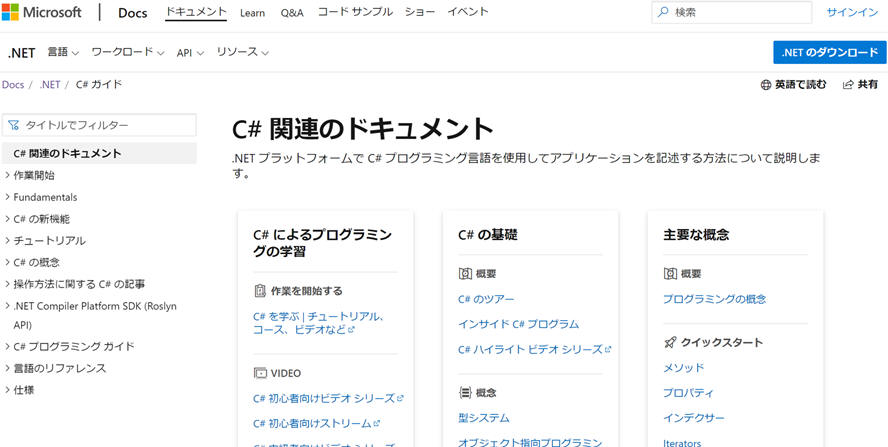Click the filter icon in タイトルでフィルター box
Image resolution: width=888 pixels, height=447 pixels.
pyautogui.click(x=14, y=125)
